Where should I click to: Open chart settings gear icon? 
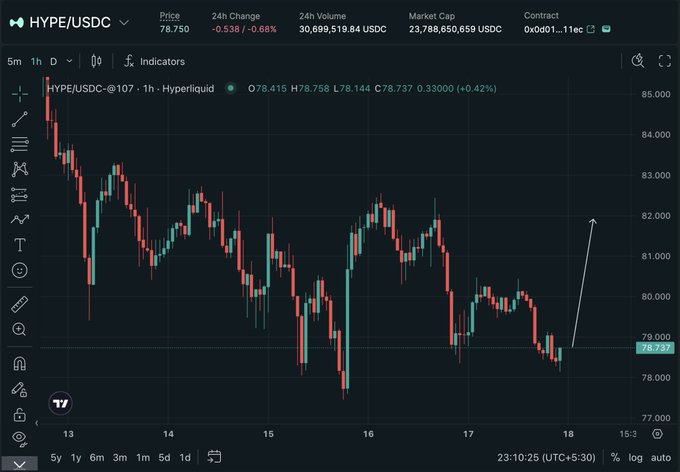(x=657, y=434)
